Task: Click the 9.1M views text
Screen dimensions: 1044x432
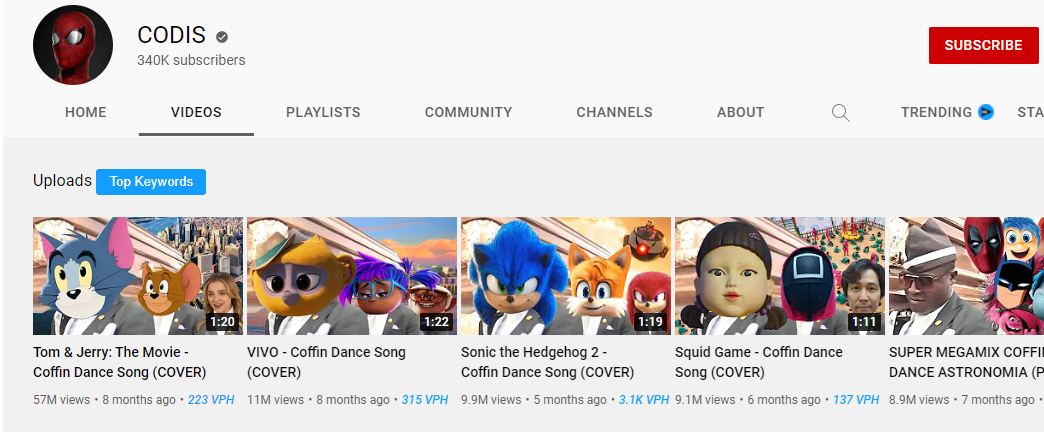Action: click(704, 400)
